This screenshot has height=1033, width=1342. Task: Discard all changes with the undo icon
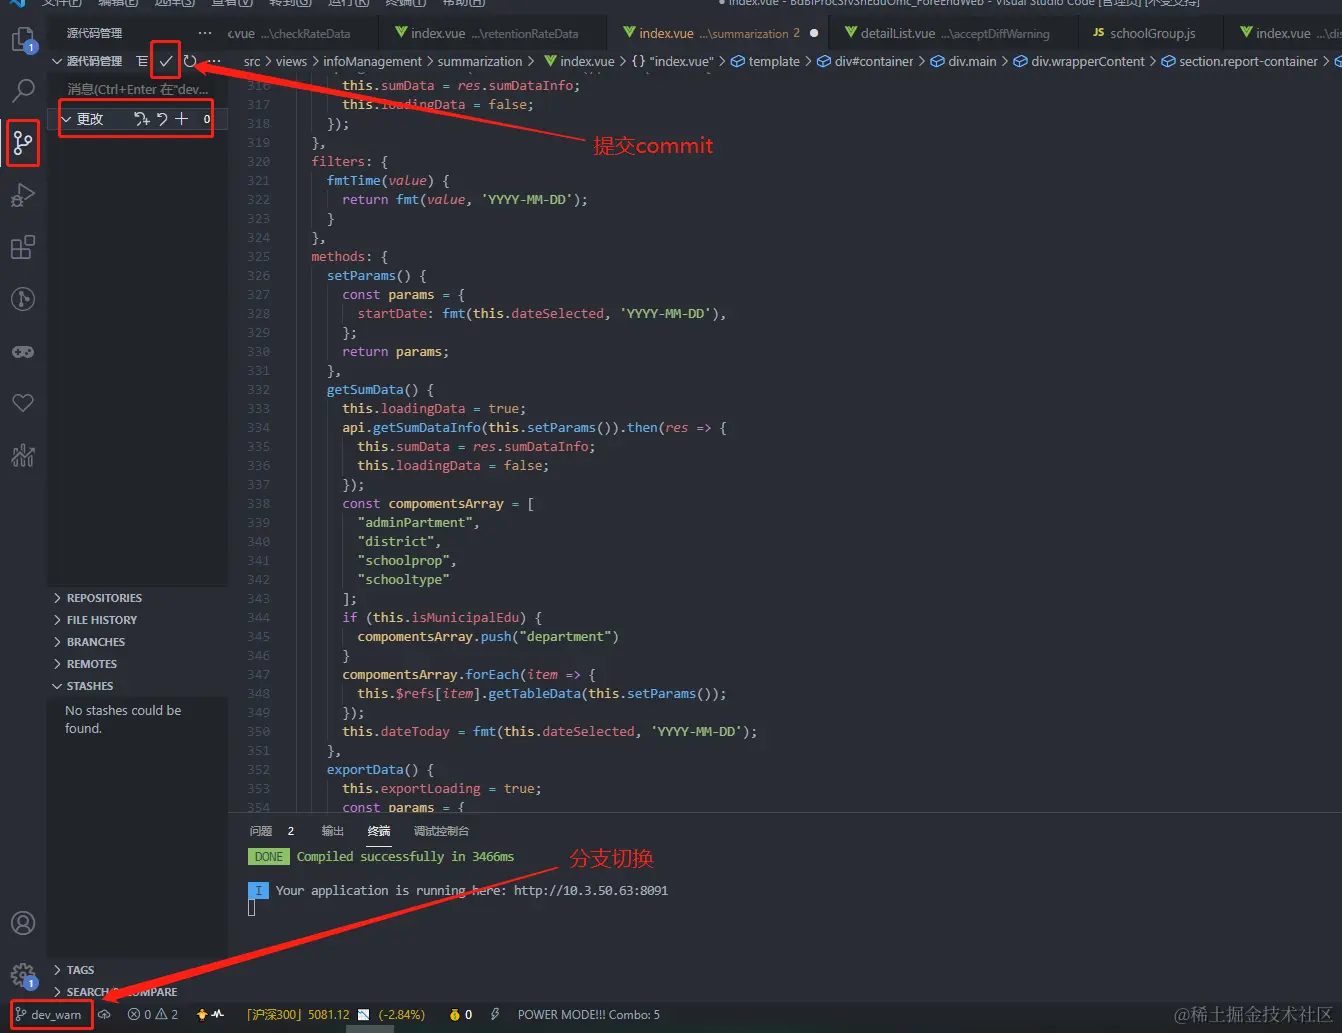(162, 119)
